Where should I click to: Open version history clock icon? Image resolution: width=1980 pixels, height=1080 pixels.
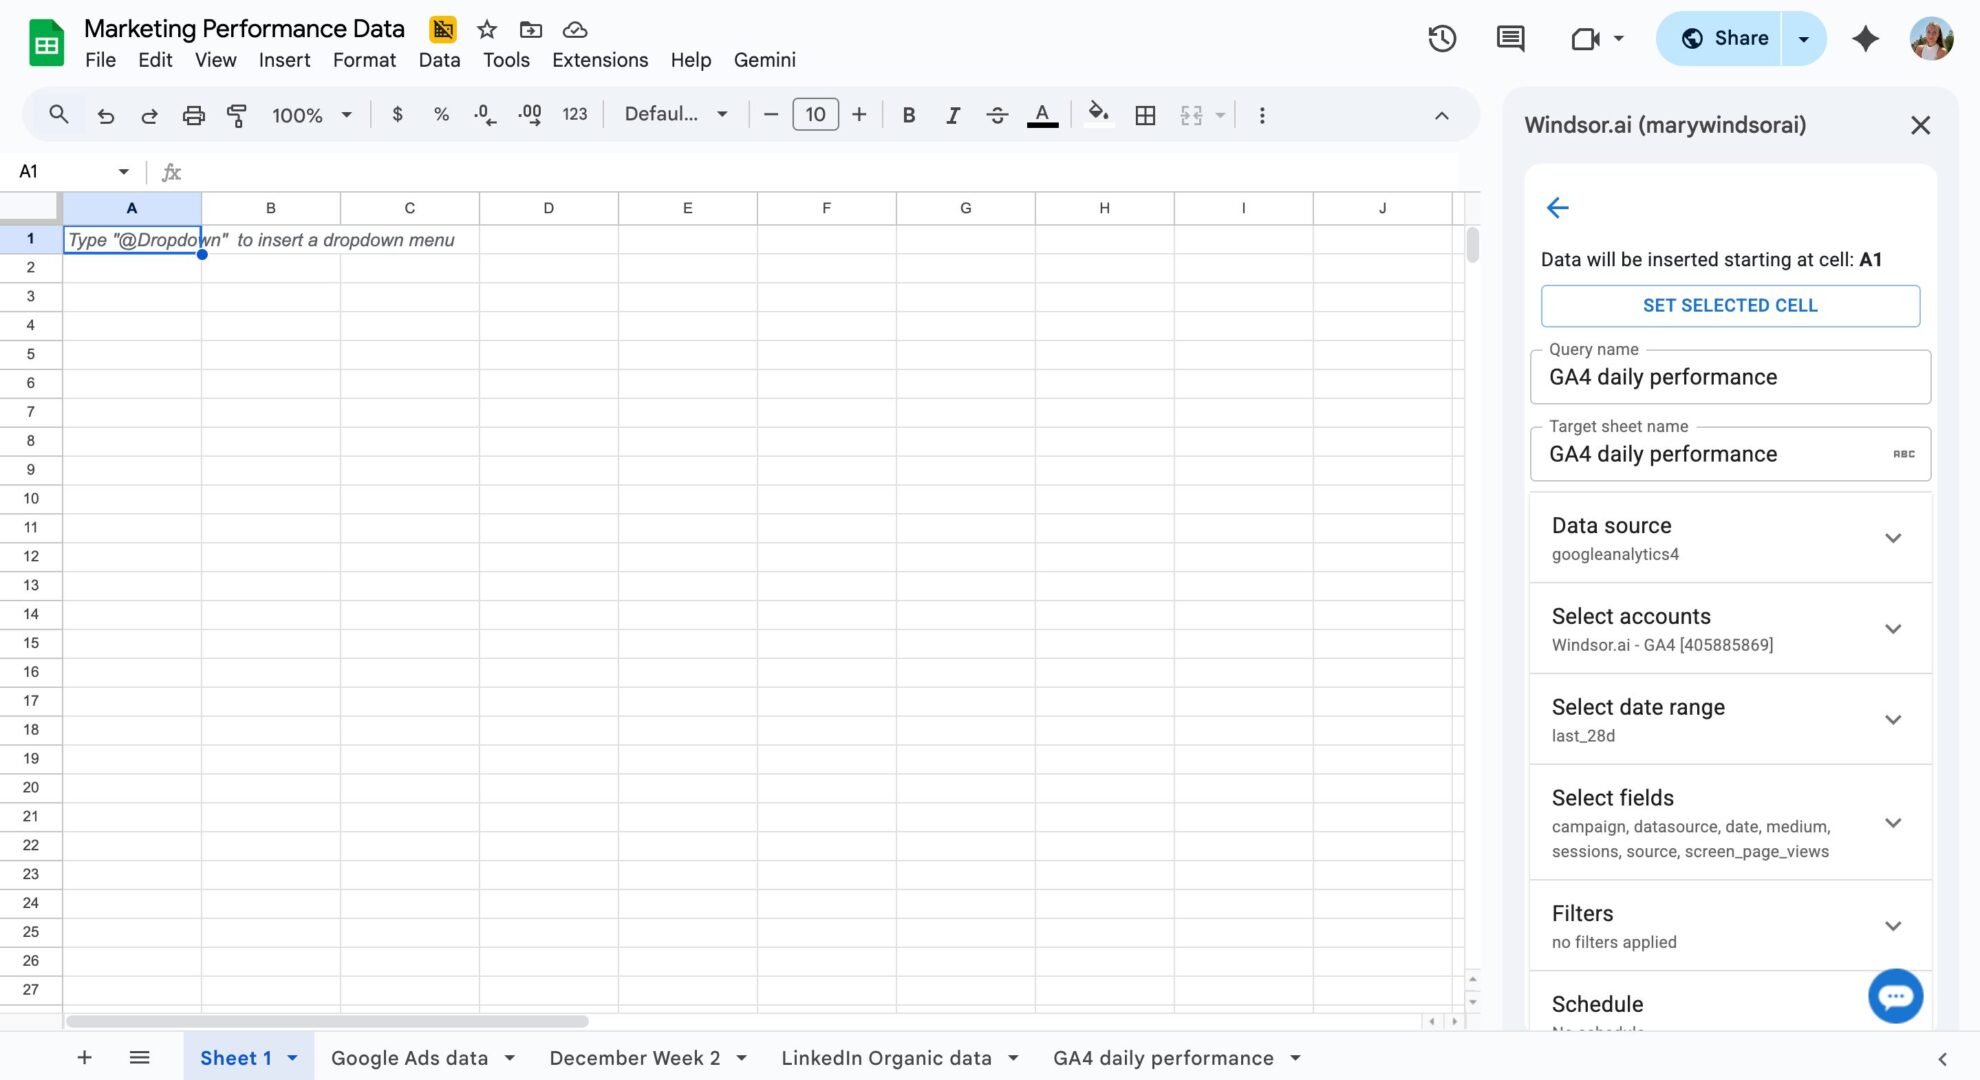(x=1442, y=38)
